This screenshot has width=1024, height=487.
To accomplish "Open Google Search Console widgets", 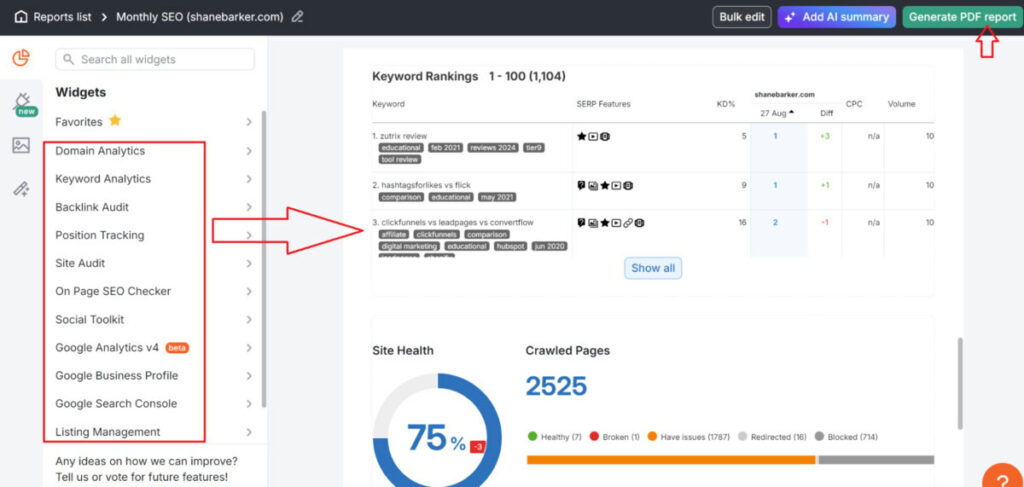I will click(116, 403).
